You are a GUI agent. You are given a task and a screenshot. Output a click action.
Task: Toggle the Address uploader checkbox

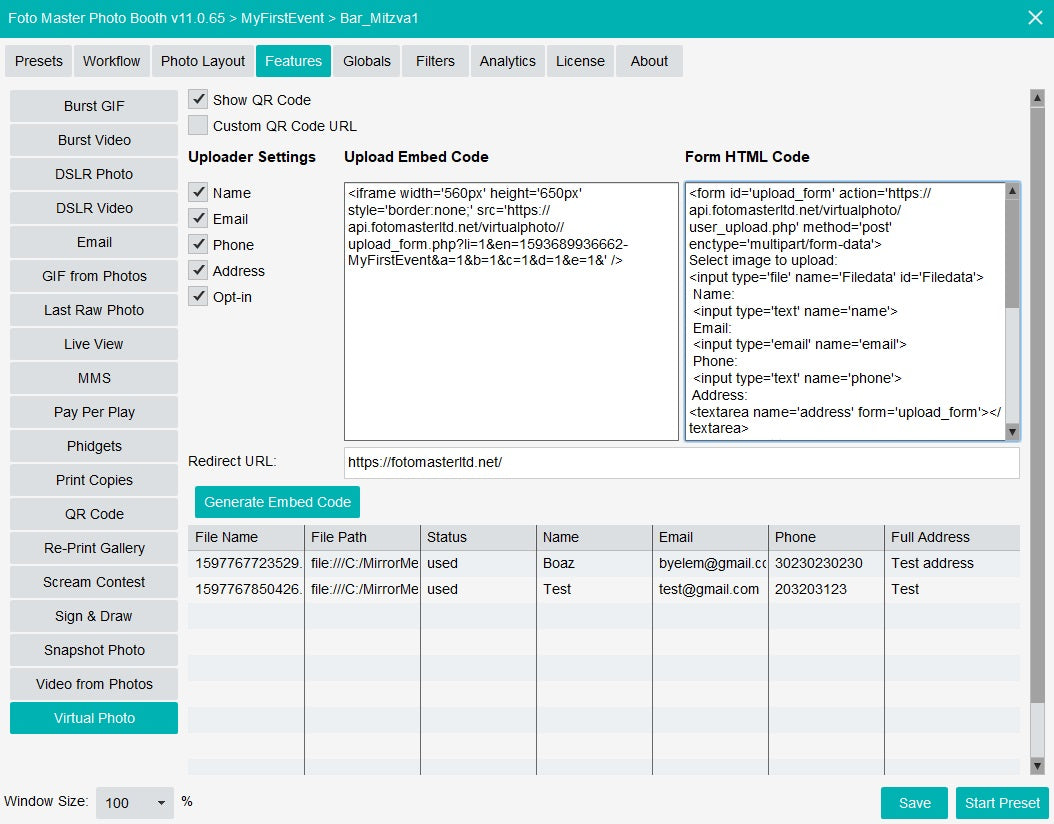[198, 270]
